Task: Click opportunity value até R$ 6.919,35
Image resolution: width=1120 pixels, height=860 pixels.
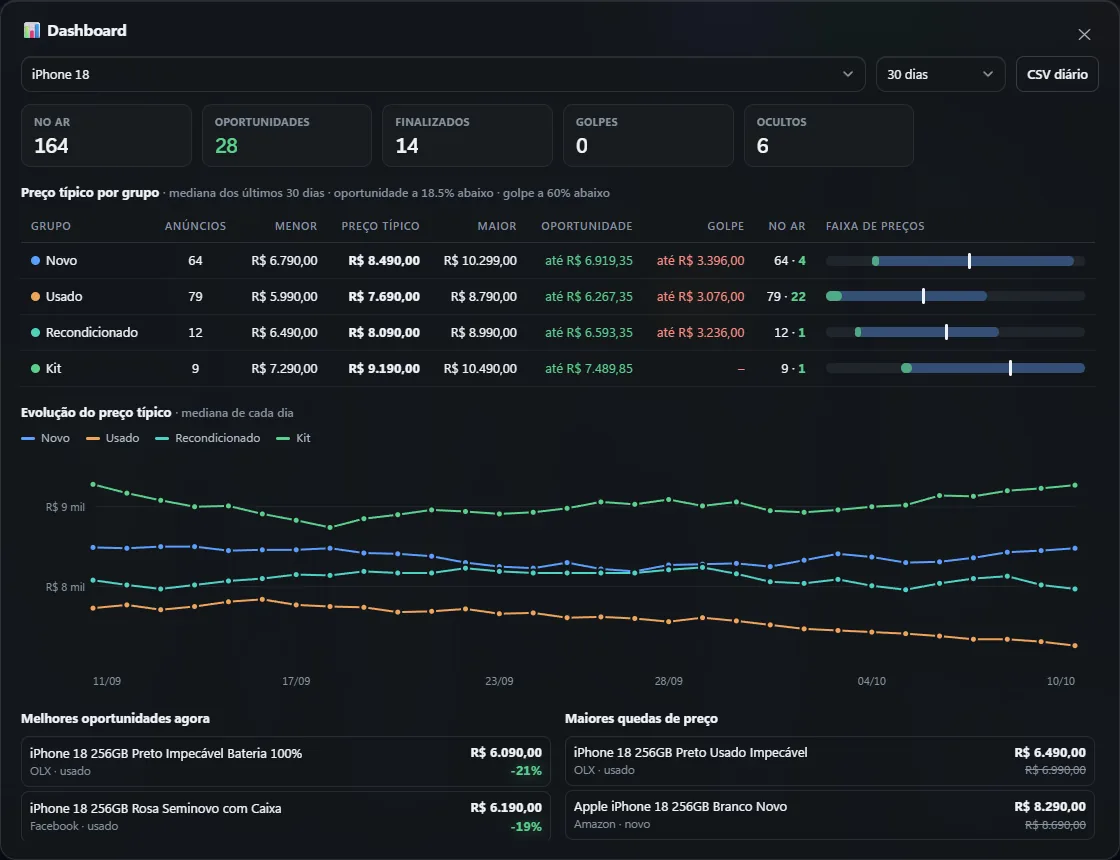Action: click(589, 261)
